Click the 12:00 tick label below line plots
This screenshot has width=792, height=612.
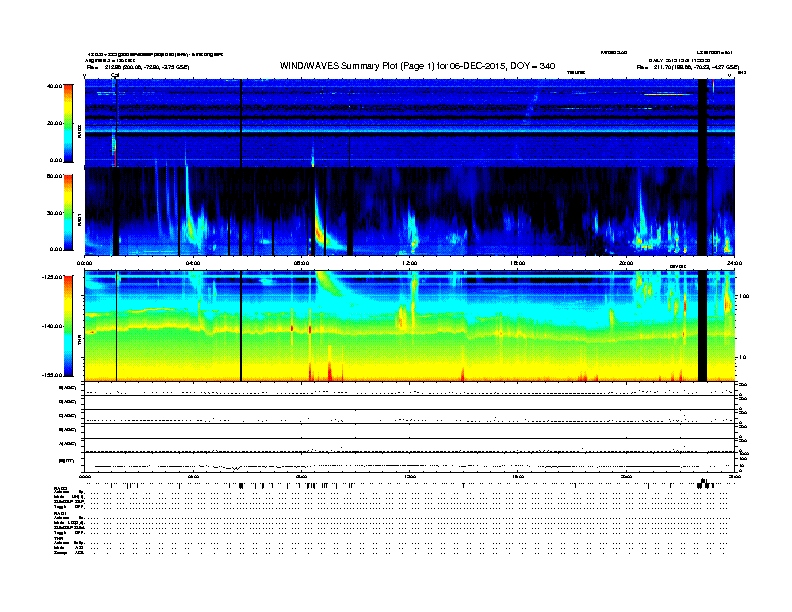click(x=410, y=476)
